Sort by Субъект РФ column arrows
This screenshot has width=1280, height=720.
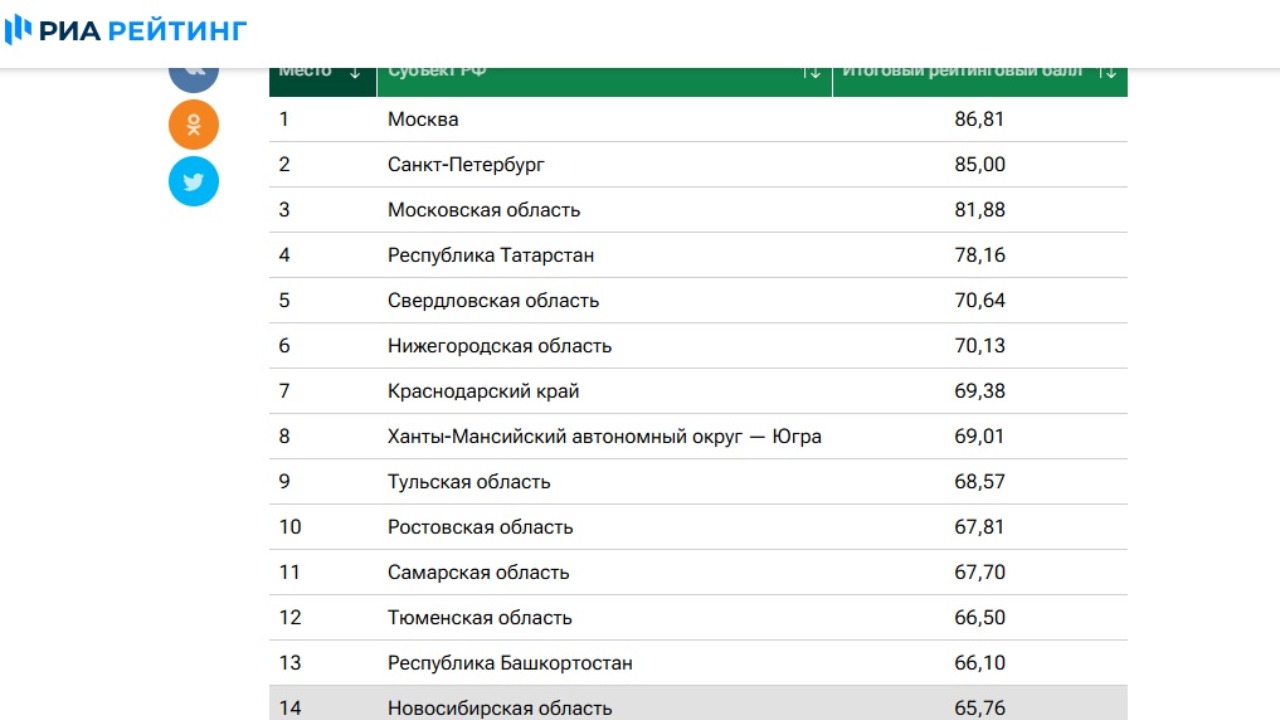pos(812,73)
